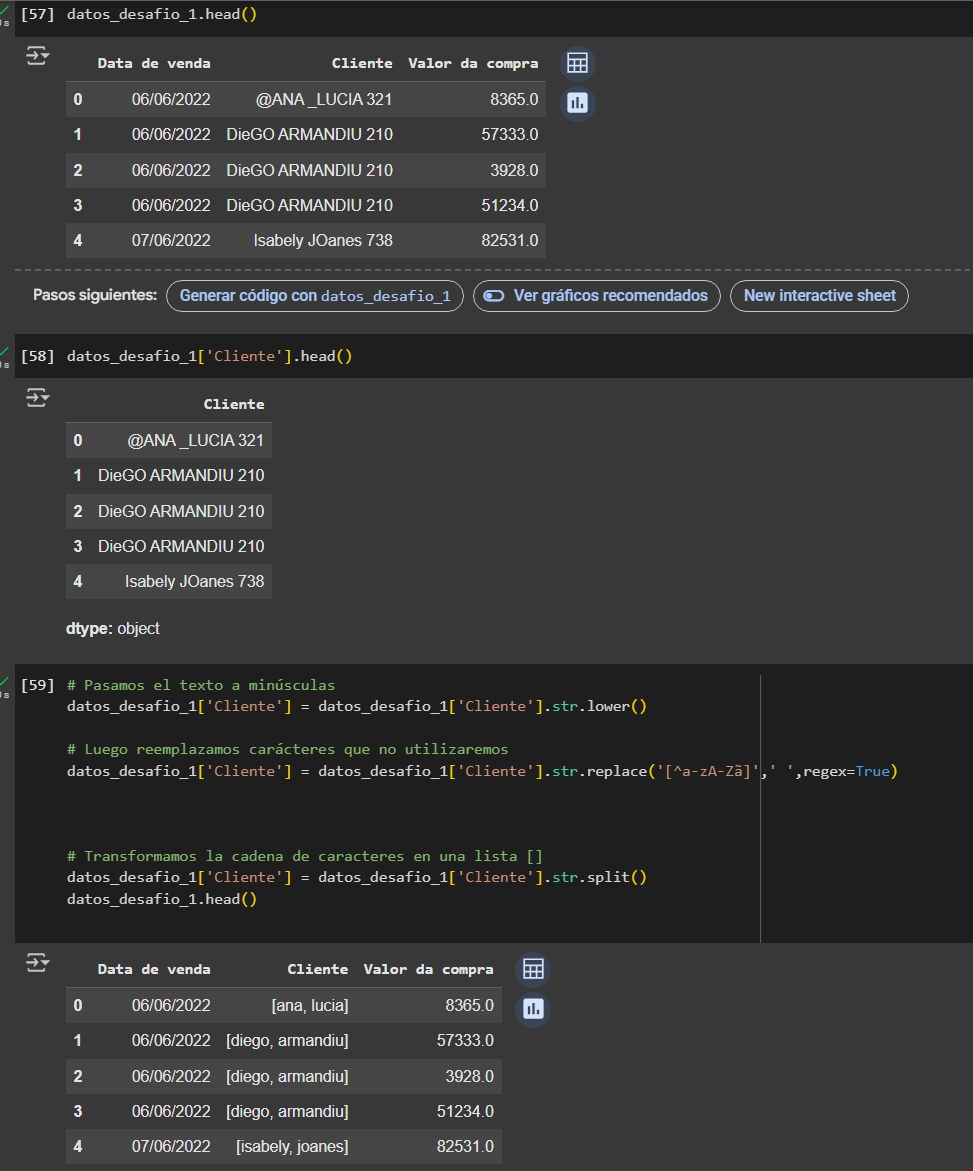Select '[ana, lucia]' cell in last table

[x=309, y=1006]
